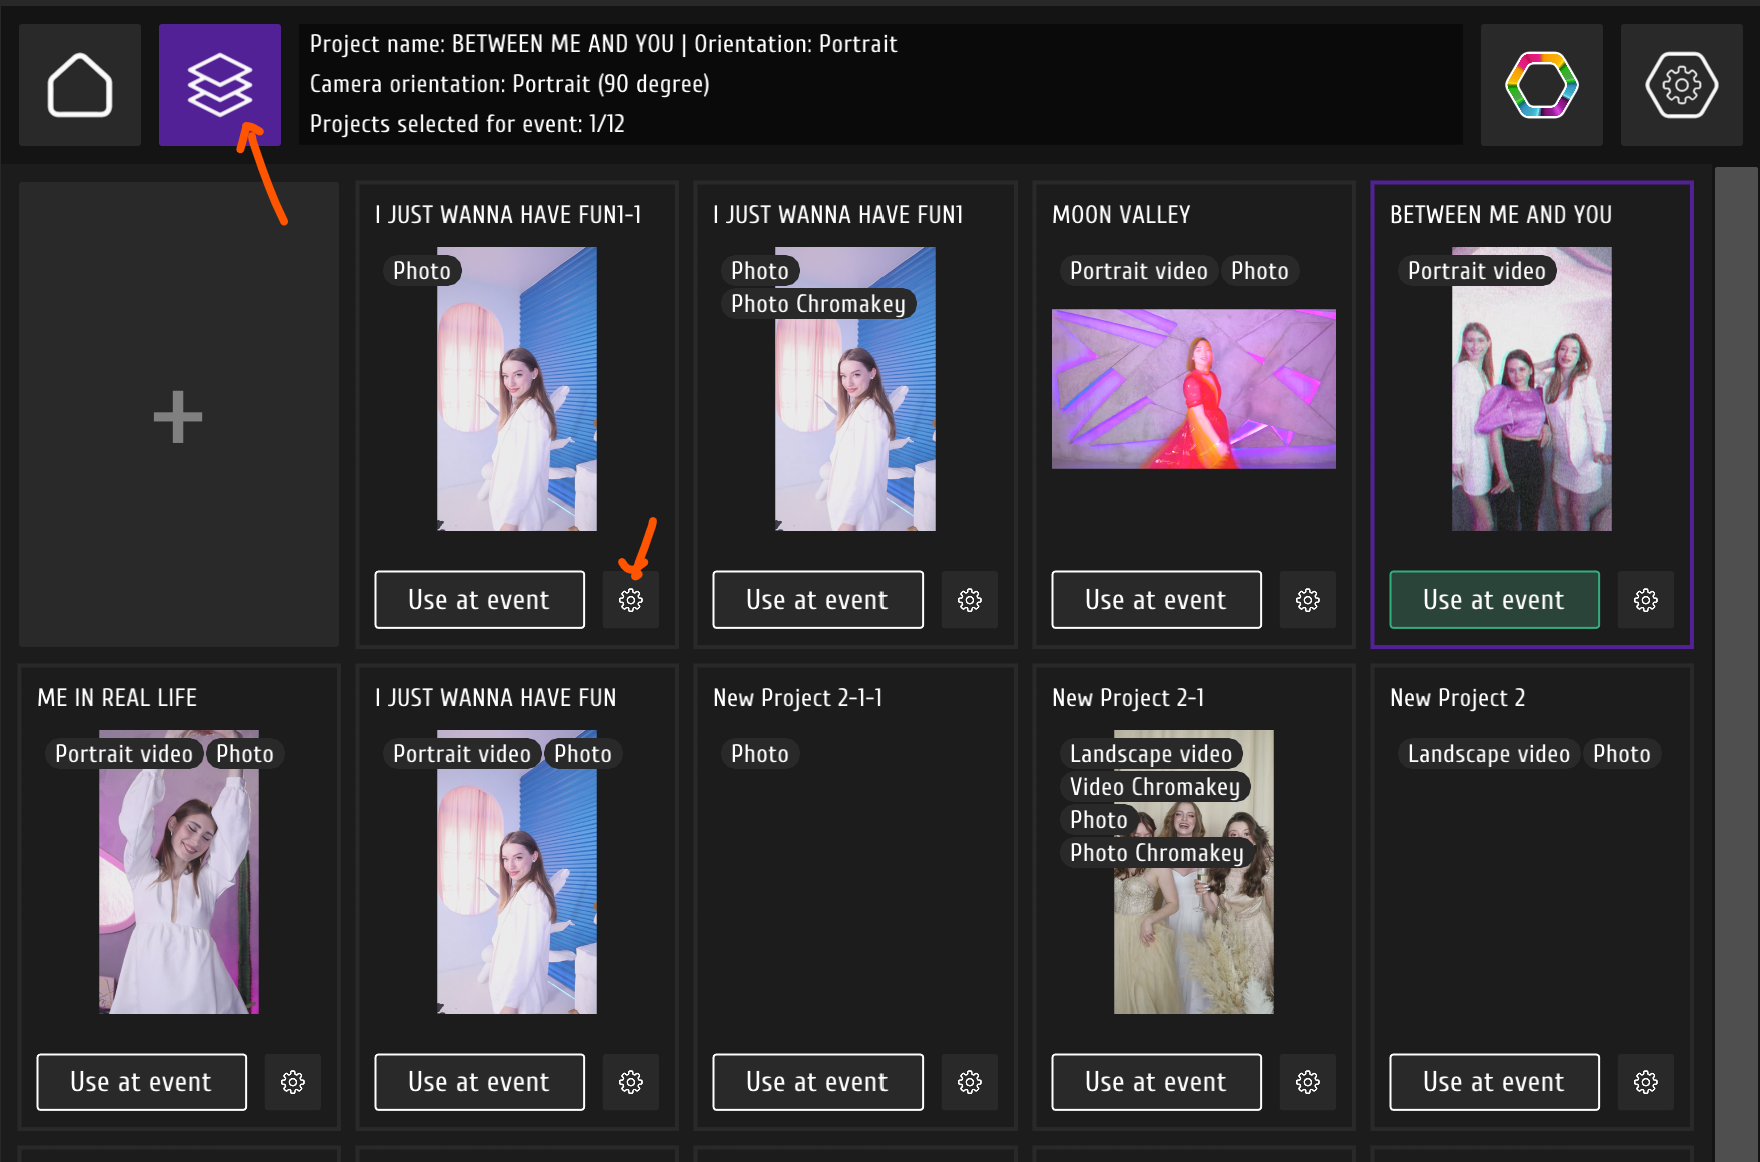Click the project info header text
The image size is (1760, 1162).
click(x=881, y=85)
